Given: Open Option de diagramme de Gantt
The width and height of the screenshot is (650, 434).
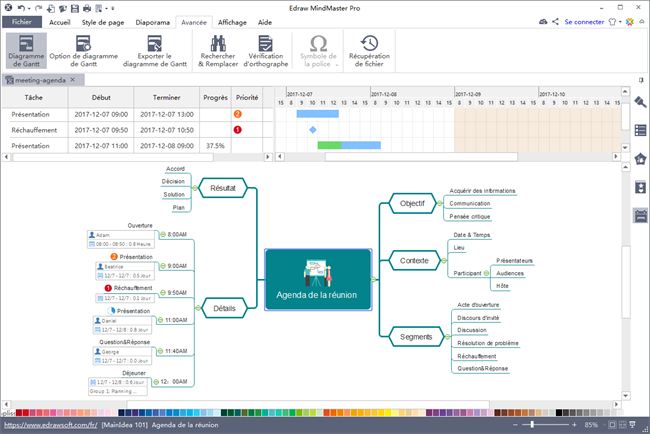Looking at the screenshot, I should pos(83,51).
